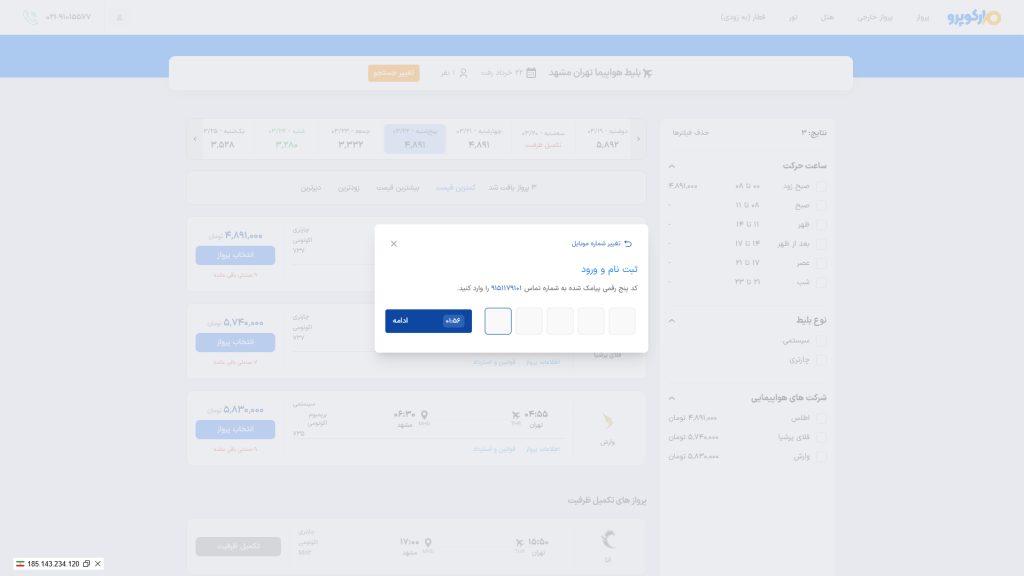1024x576 pixels.
Task: Sort by lowest price (کمترین قیمت)
Action: click(x=456, y=188)
